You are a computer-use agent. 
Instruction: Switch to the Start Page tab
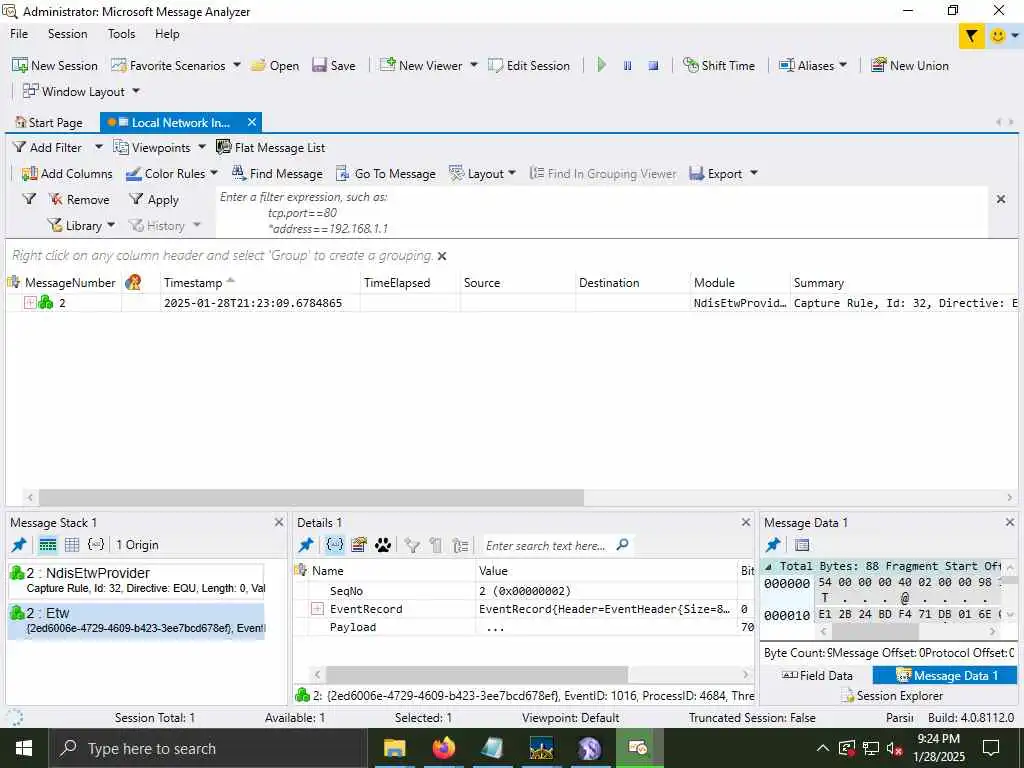pyautogui.click(x=50, y=123)
